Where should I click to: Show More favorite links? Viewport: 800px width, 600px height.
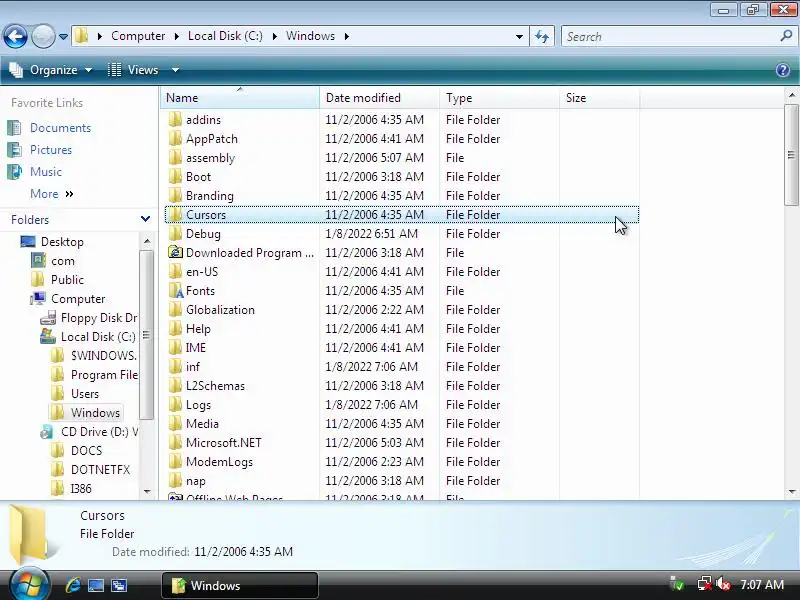click(52, 194)
